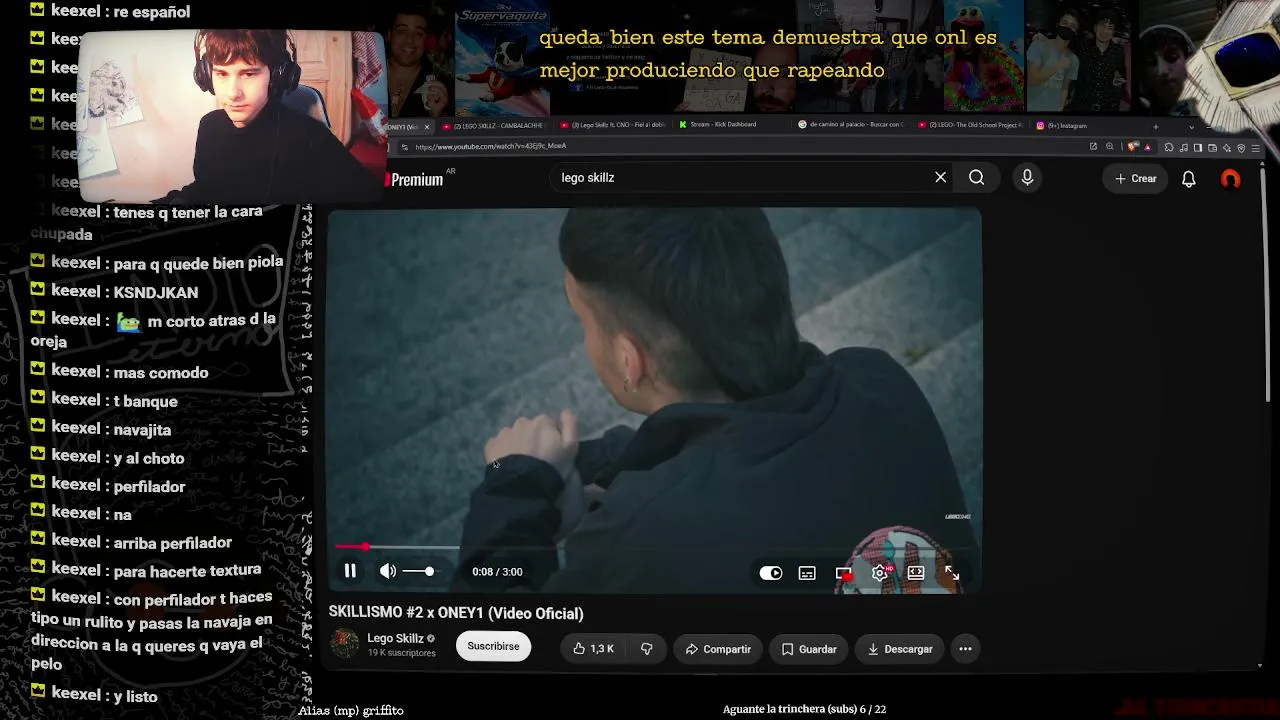The height and width of the screenshot is (720, 1280).
Task: Switch to theater mode view
Action: (x=915, y=573)
